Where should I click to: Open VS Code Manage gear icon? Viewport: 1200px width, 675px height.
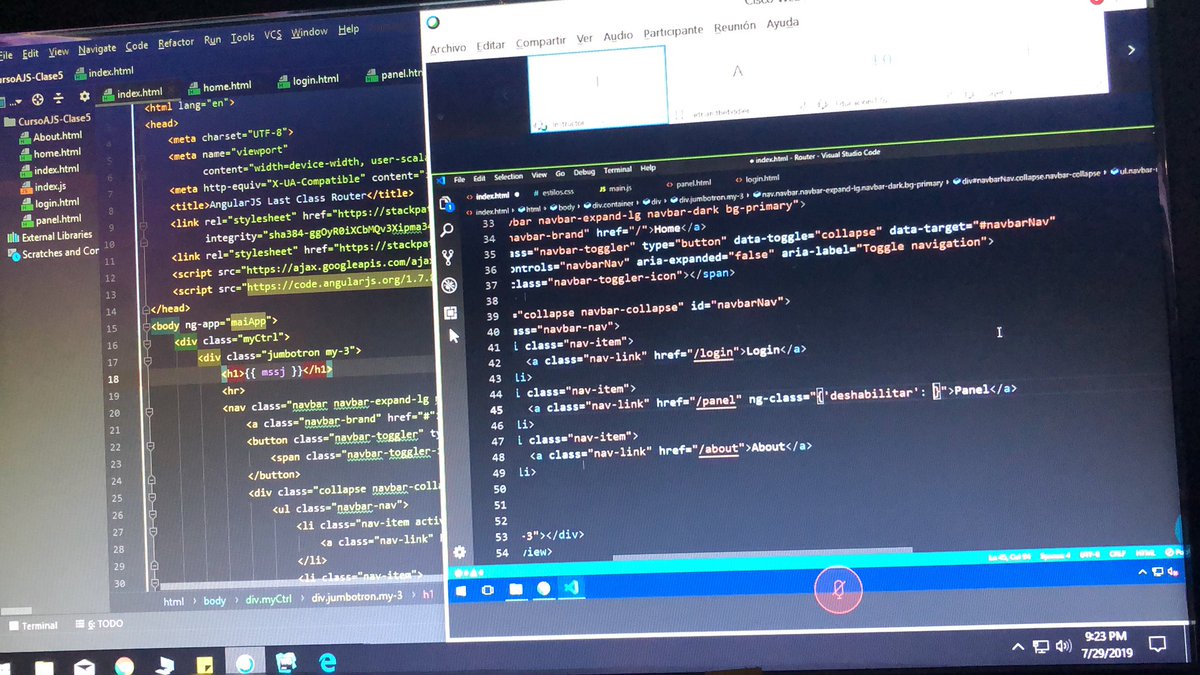click(x=459, y=551)
